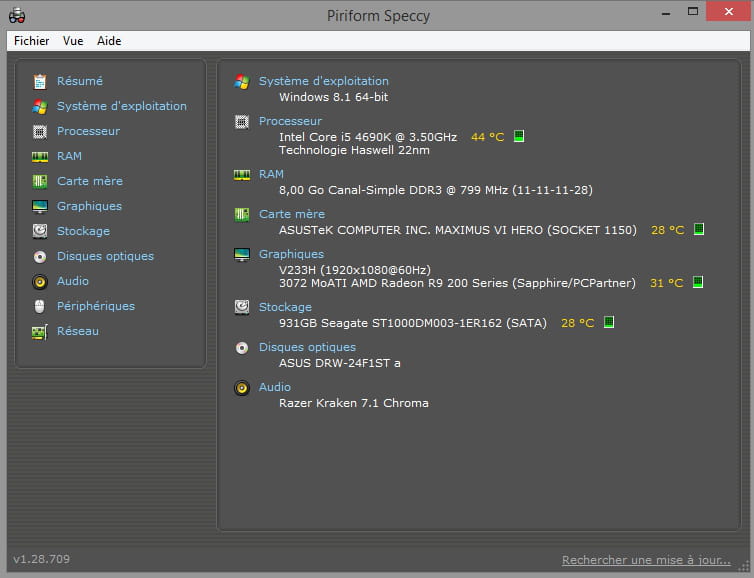Open Système d'exploitation heading link in summary
Viewport: 754px width, 578px height.
click(324, 81)
